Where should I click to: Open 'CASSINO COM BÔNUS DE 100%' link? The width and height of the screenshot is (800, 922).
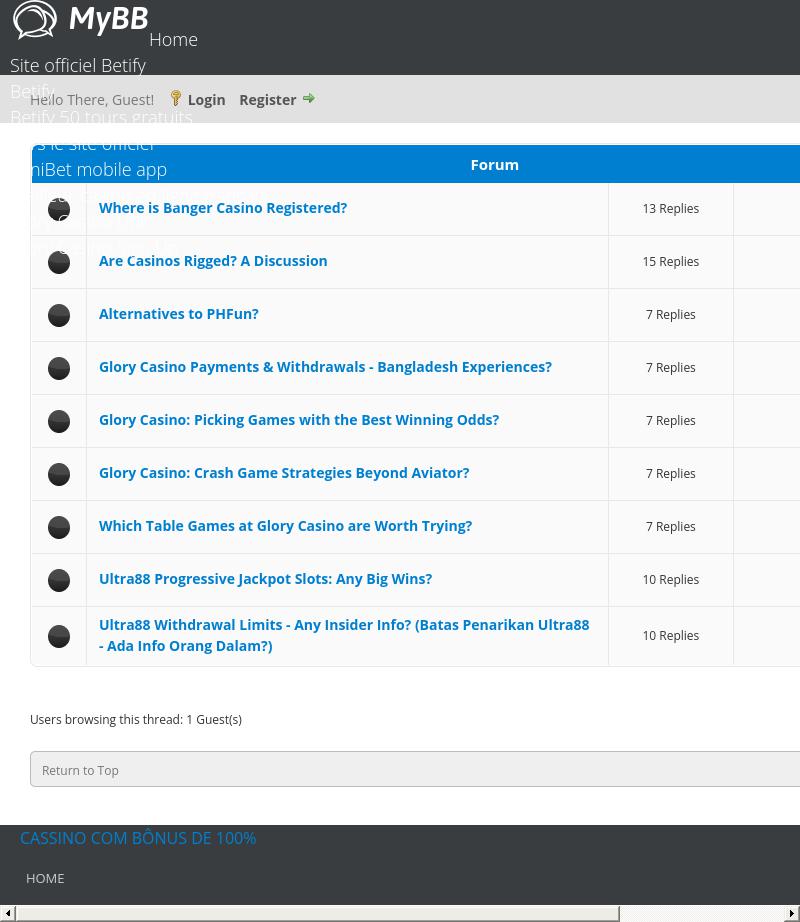click(138, 838)
